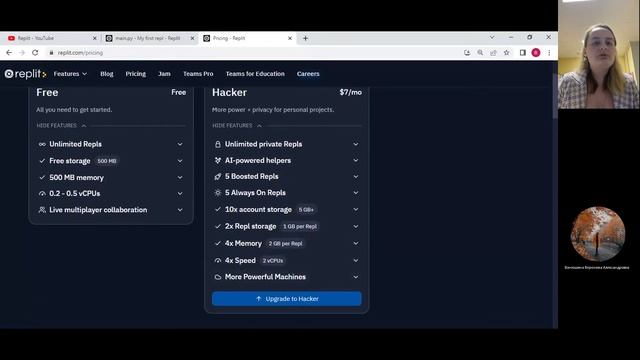The width and height of the screenshot is (640, 360).
Task: Expand the More Powerful Machines chevron
Action: click(x=356, y=277)
